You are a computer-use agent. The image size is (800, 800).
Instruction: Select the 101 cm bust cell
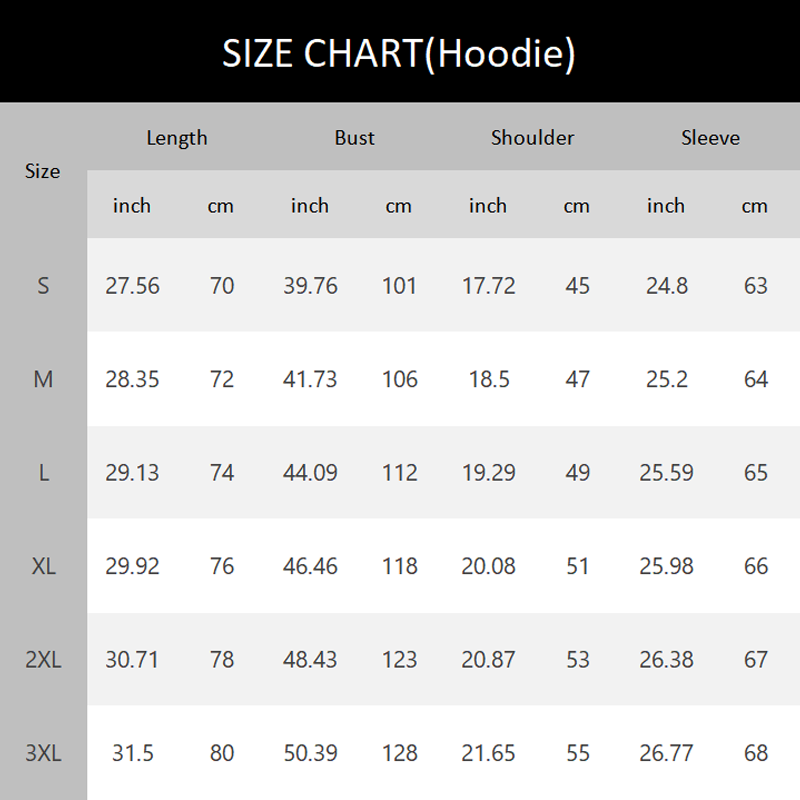399,286
